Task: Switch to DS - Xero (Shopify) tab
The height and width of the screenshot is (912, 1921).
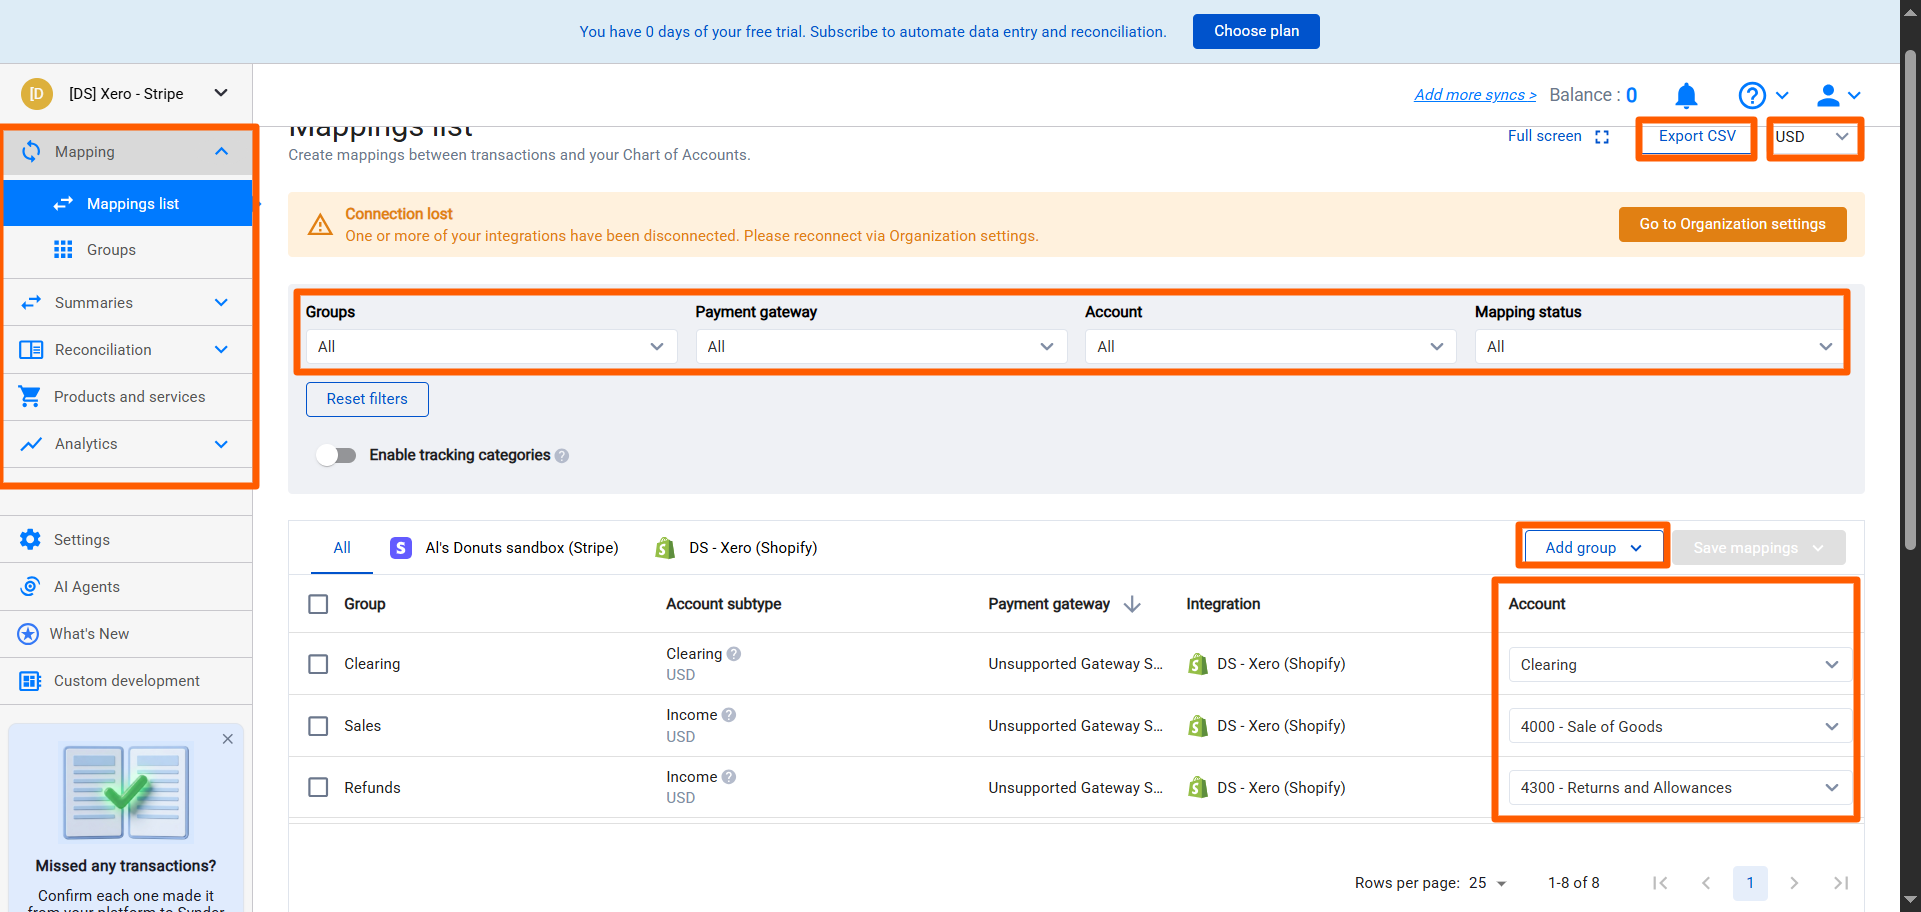Action: tap(736, 547)
